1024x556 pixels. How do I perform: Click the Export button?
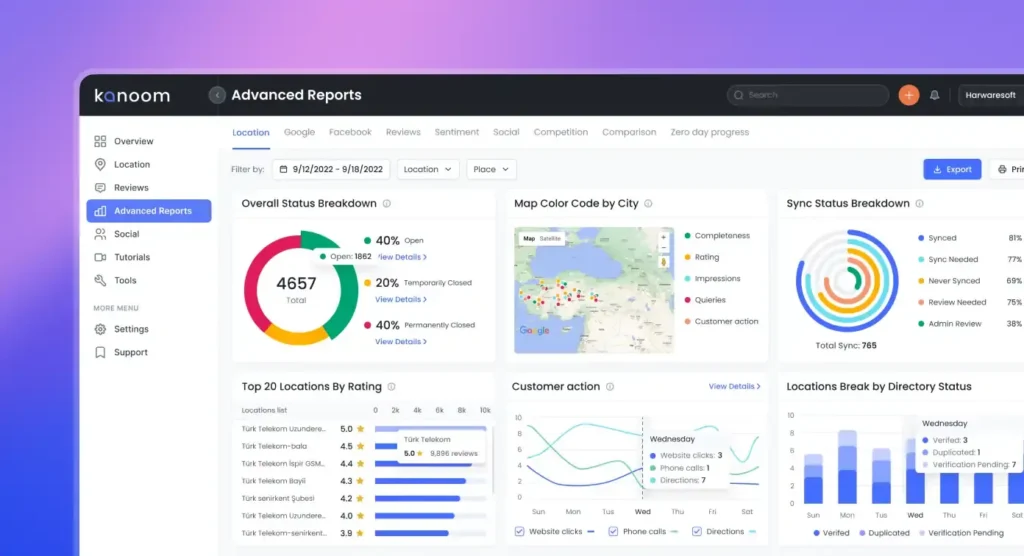[x=951, y=170]
